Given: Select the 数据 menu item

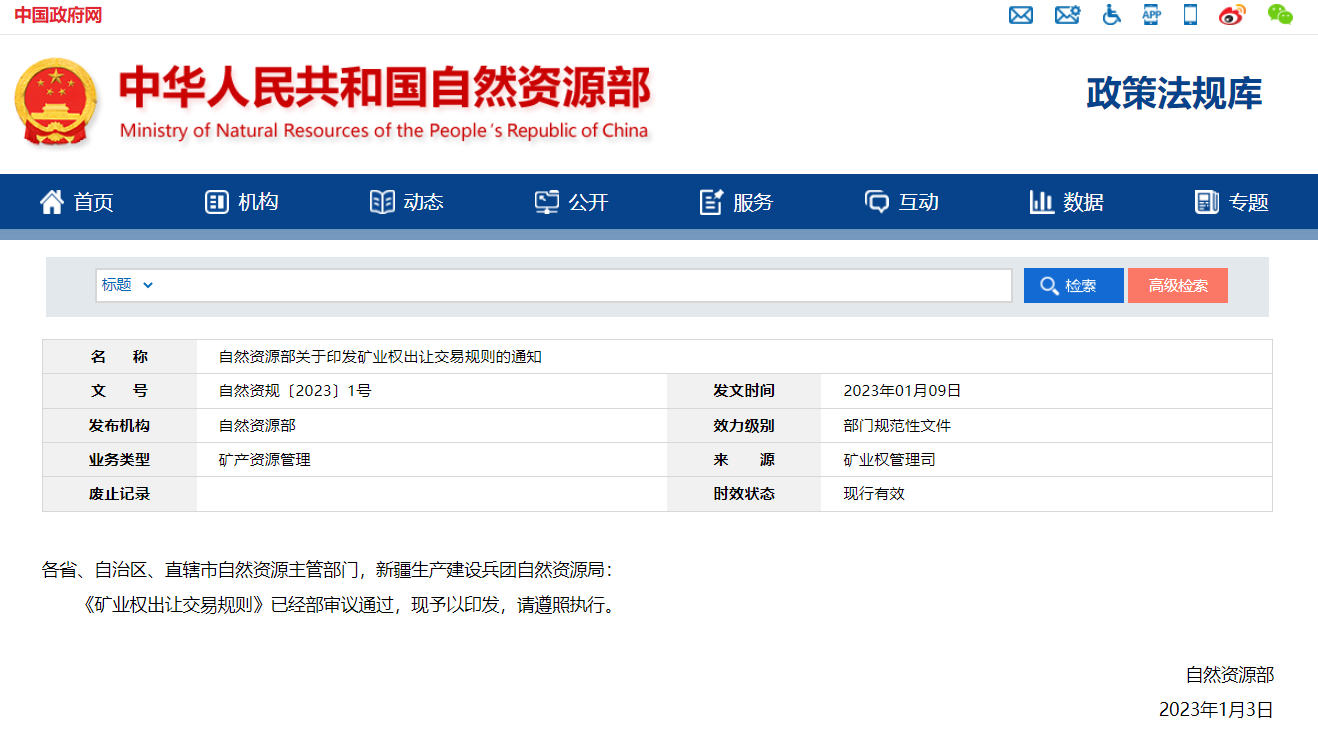Looking at the screenshot, I should pyautogui.click(x=1067, y=202).
